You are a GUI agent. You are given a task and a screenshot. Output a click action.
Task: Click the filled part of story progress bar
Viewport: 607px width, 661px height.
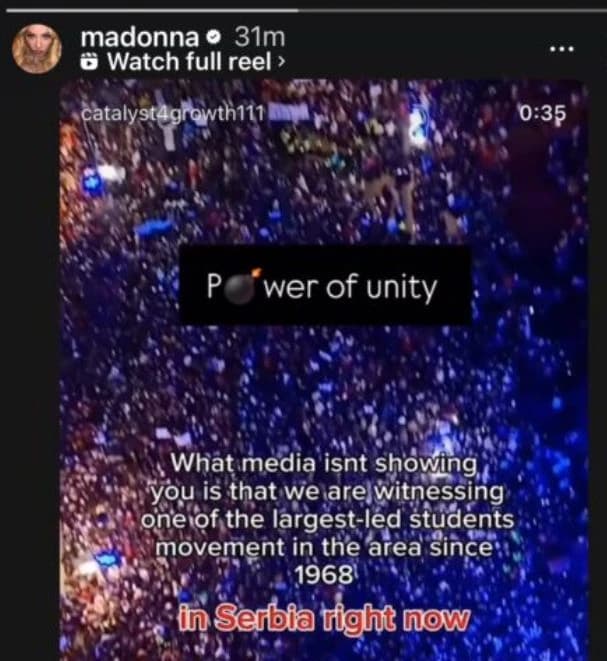tap(152, 11)
